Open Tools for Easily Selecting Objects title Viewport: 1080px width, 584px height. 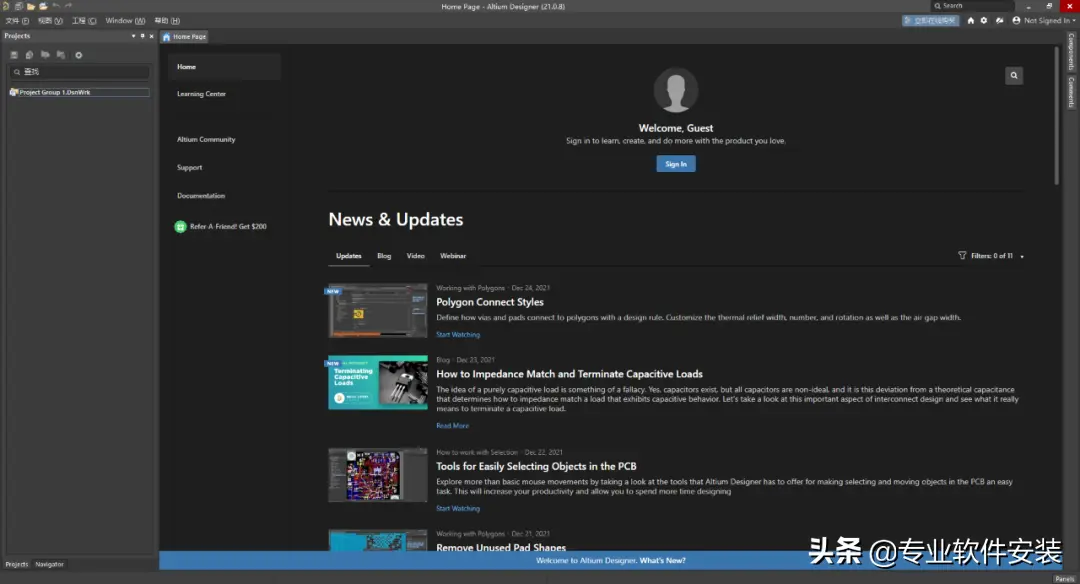536,466
